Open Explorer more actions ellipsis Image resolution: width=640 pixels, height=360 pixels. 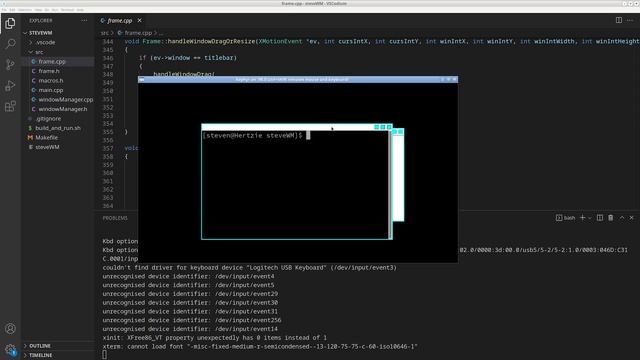84,20
